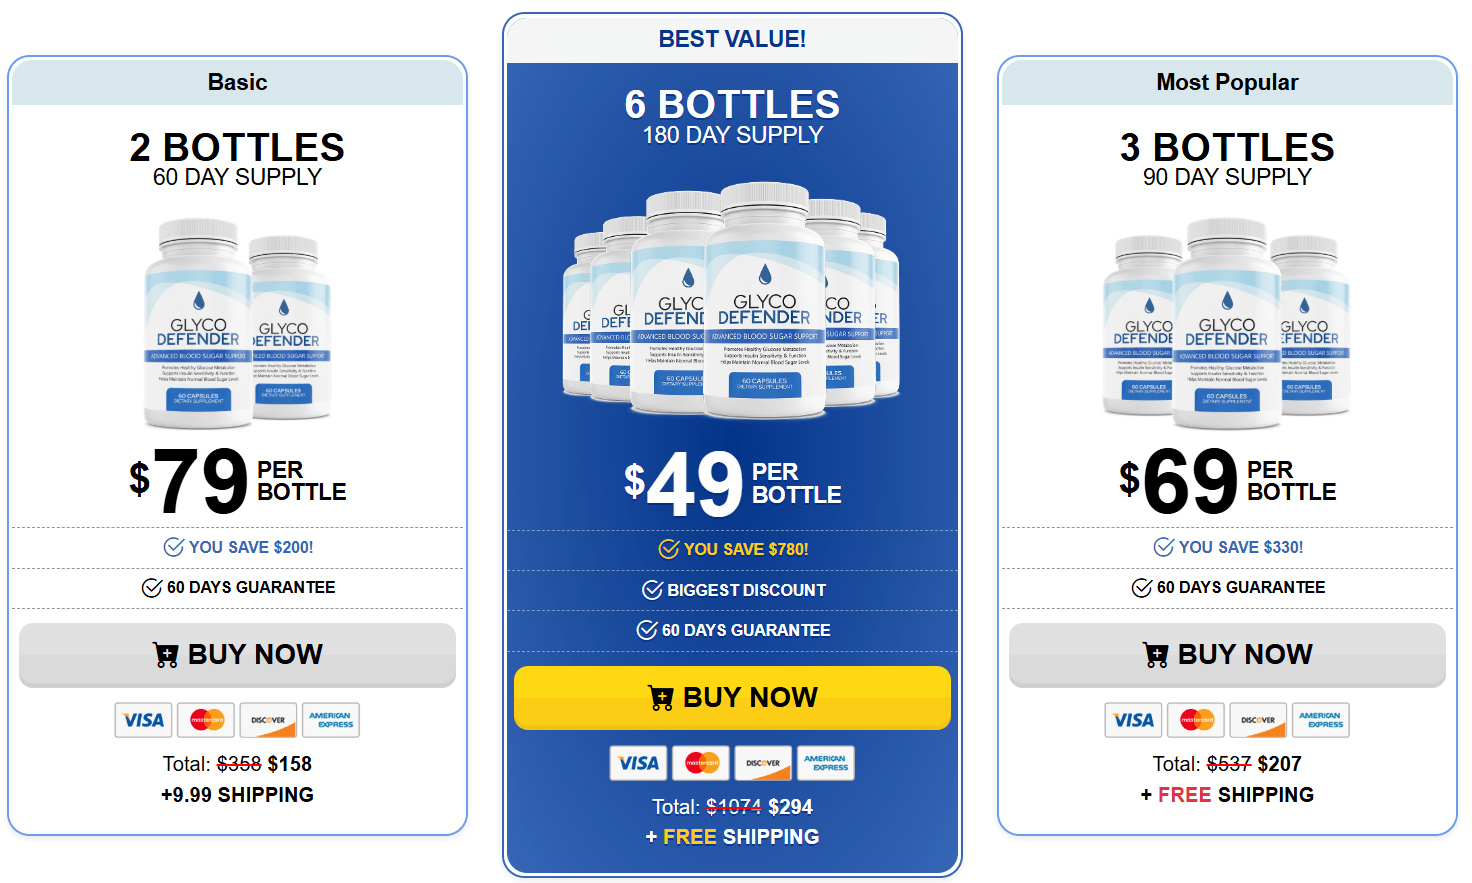
Task: Click the Best Value banner heading
Action: [732, 39]
